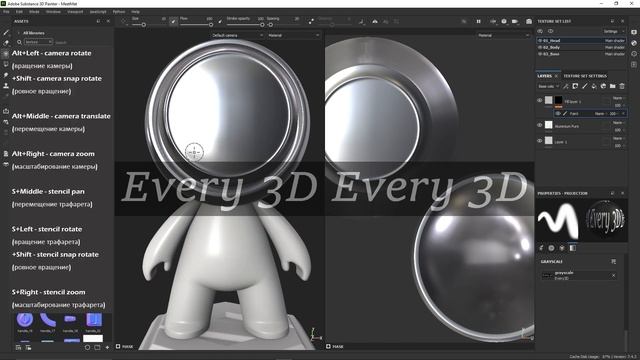Screen dimensions: 640x360
Task: Open the Edit menu
Action: [19, 12]
